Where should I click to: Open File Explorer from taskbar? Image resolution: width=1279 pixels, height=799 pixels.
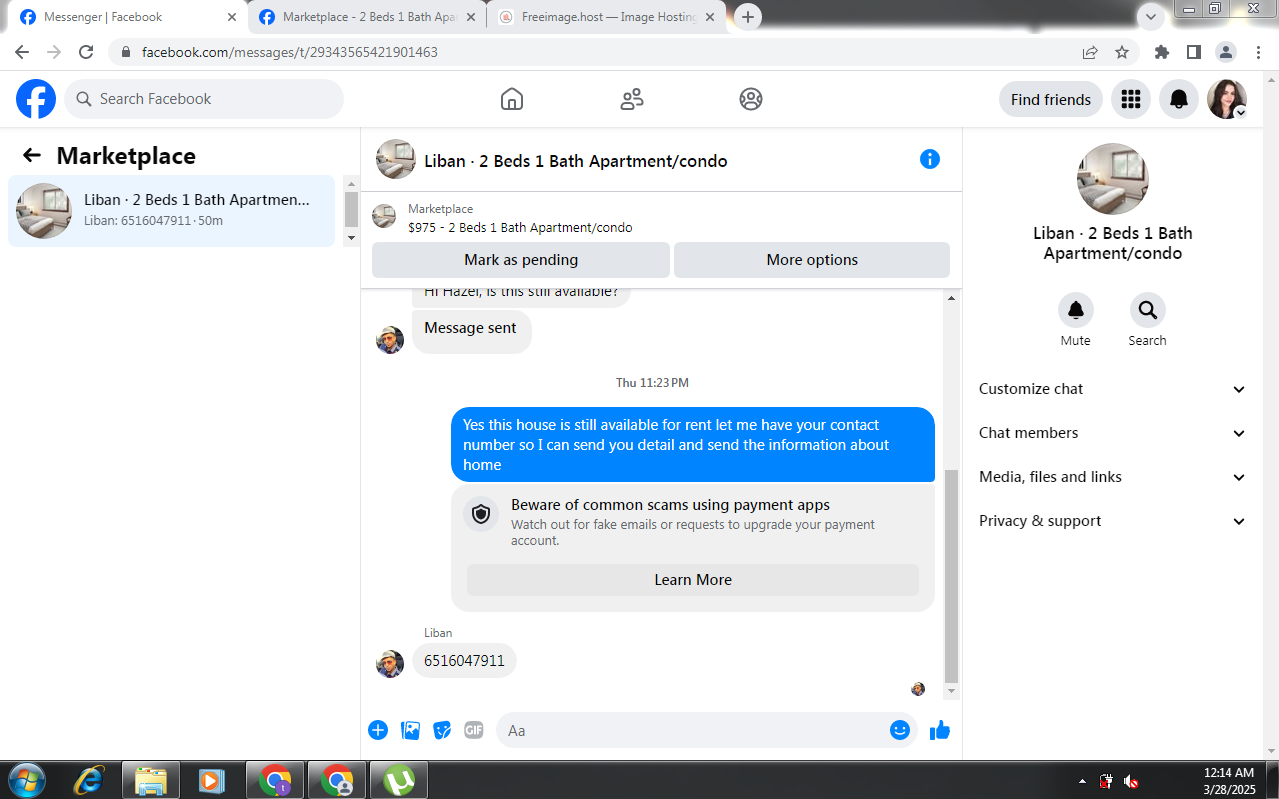151,780
